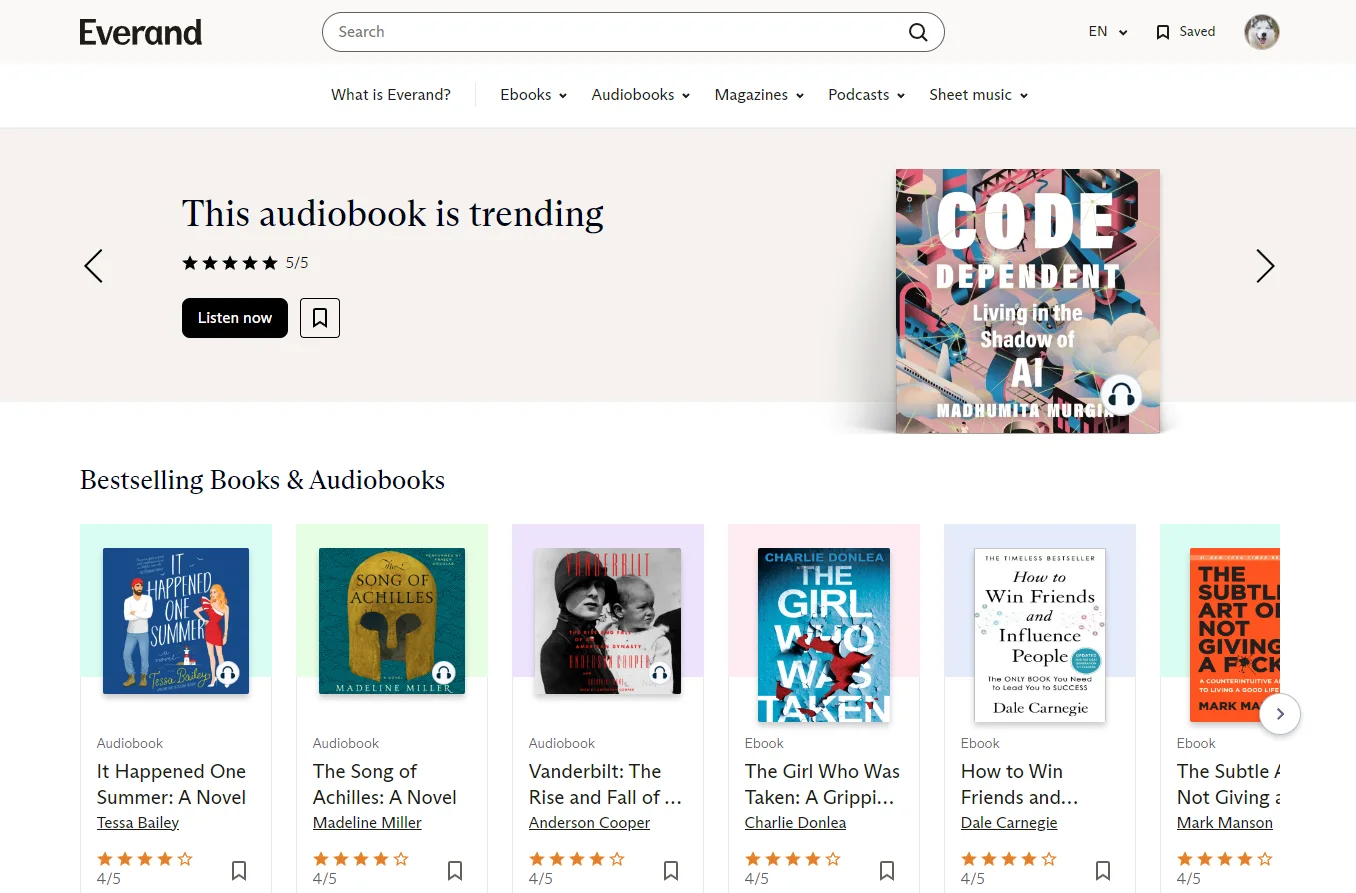The height and width of the screenshot is (893, 1356).
Task: Toggle save bookmark for It Happened One Summer
Action: point(239,870)
